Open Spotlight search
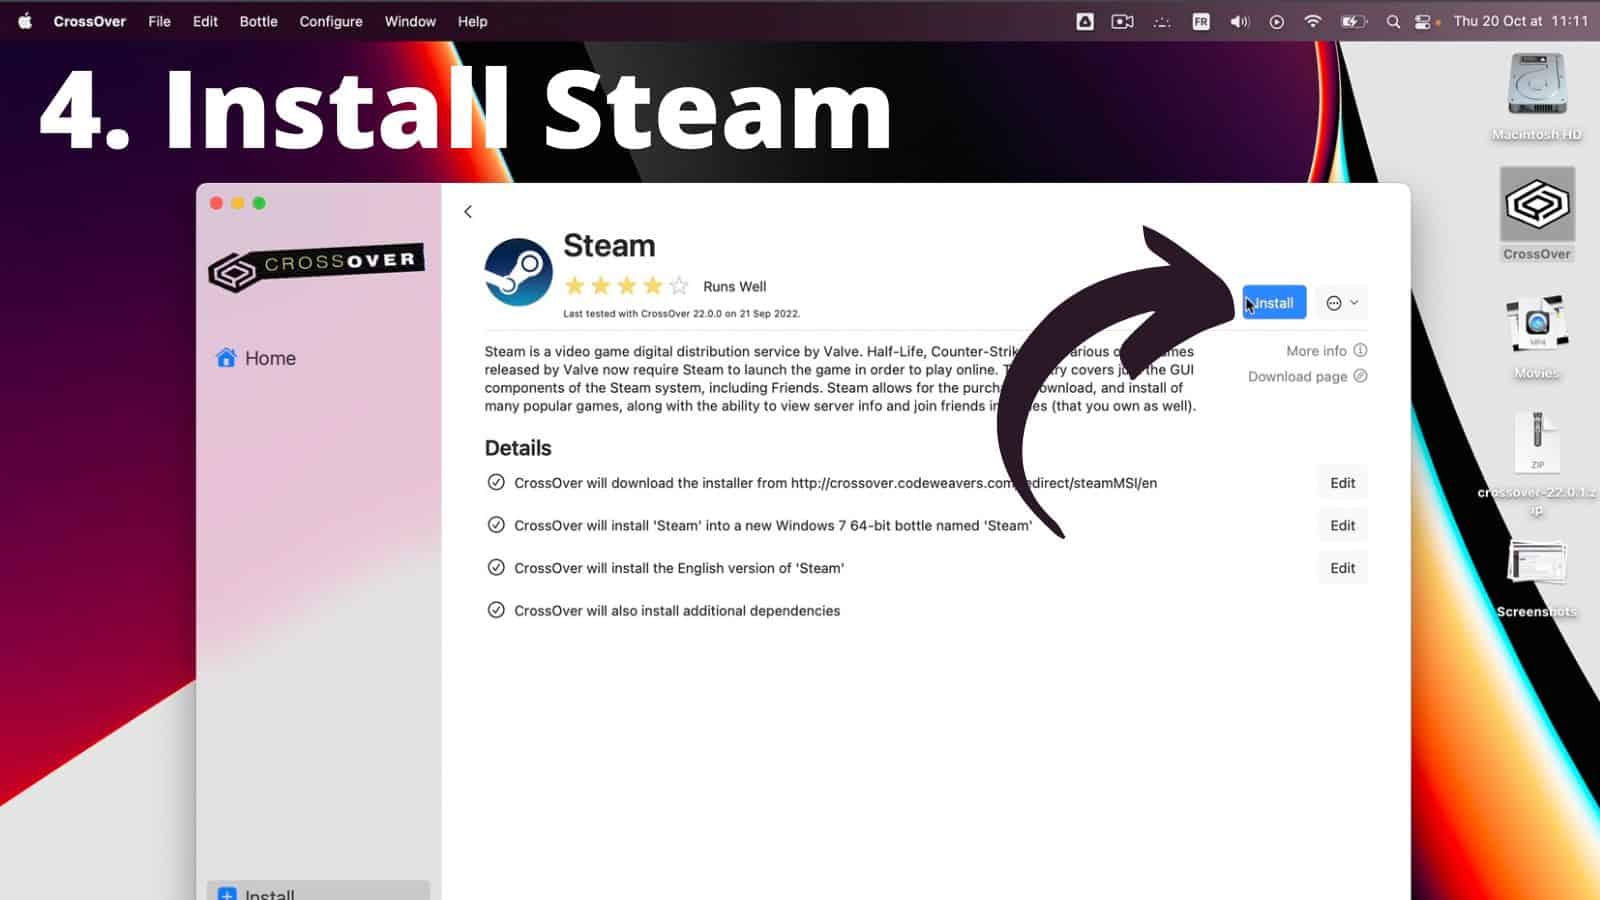1600x900 pixels. coord(1393,21)
